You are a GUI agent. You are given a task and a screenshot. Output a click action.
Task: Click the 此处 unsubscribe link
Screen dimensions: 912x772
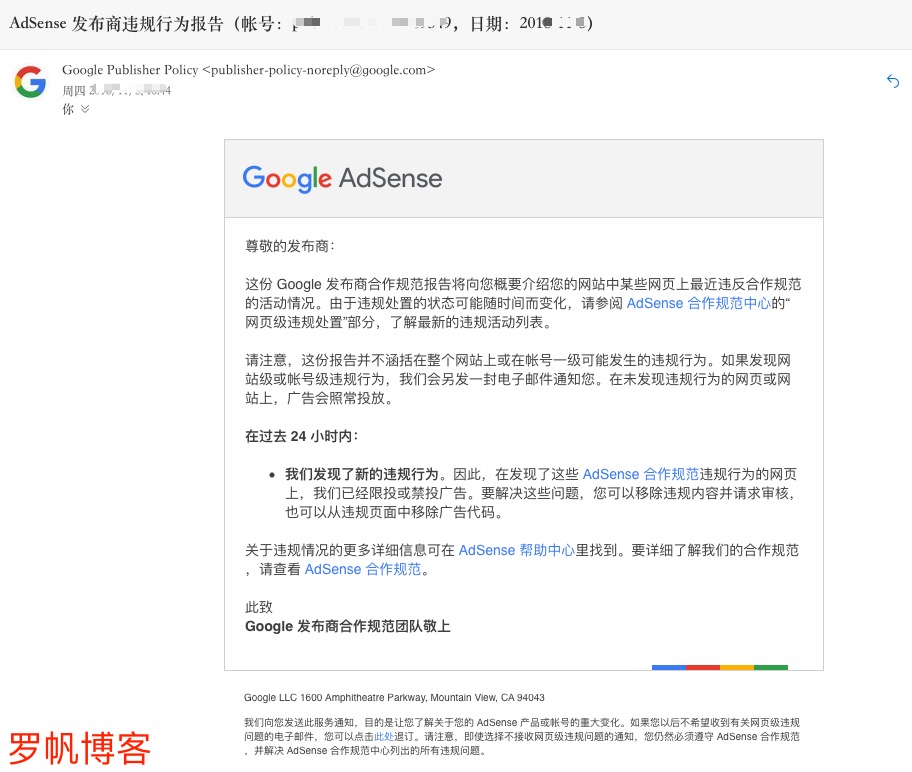pos(384,737)
